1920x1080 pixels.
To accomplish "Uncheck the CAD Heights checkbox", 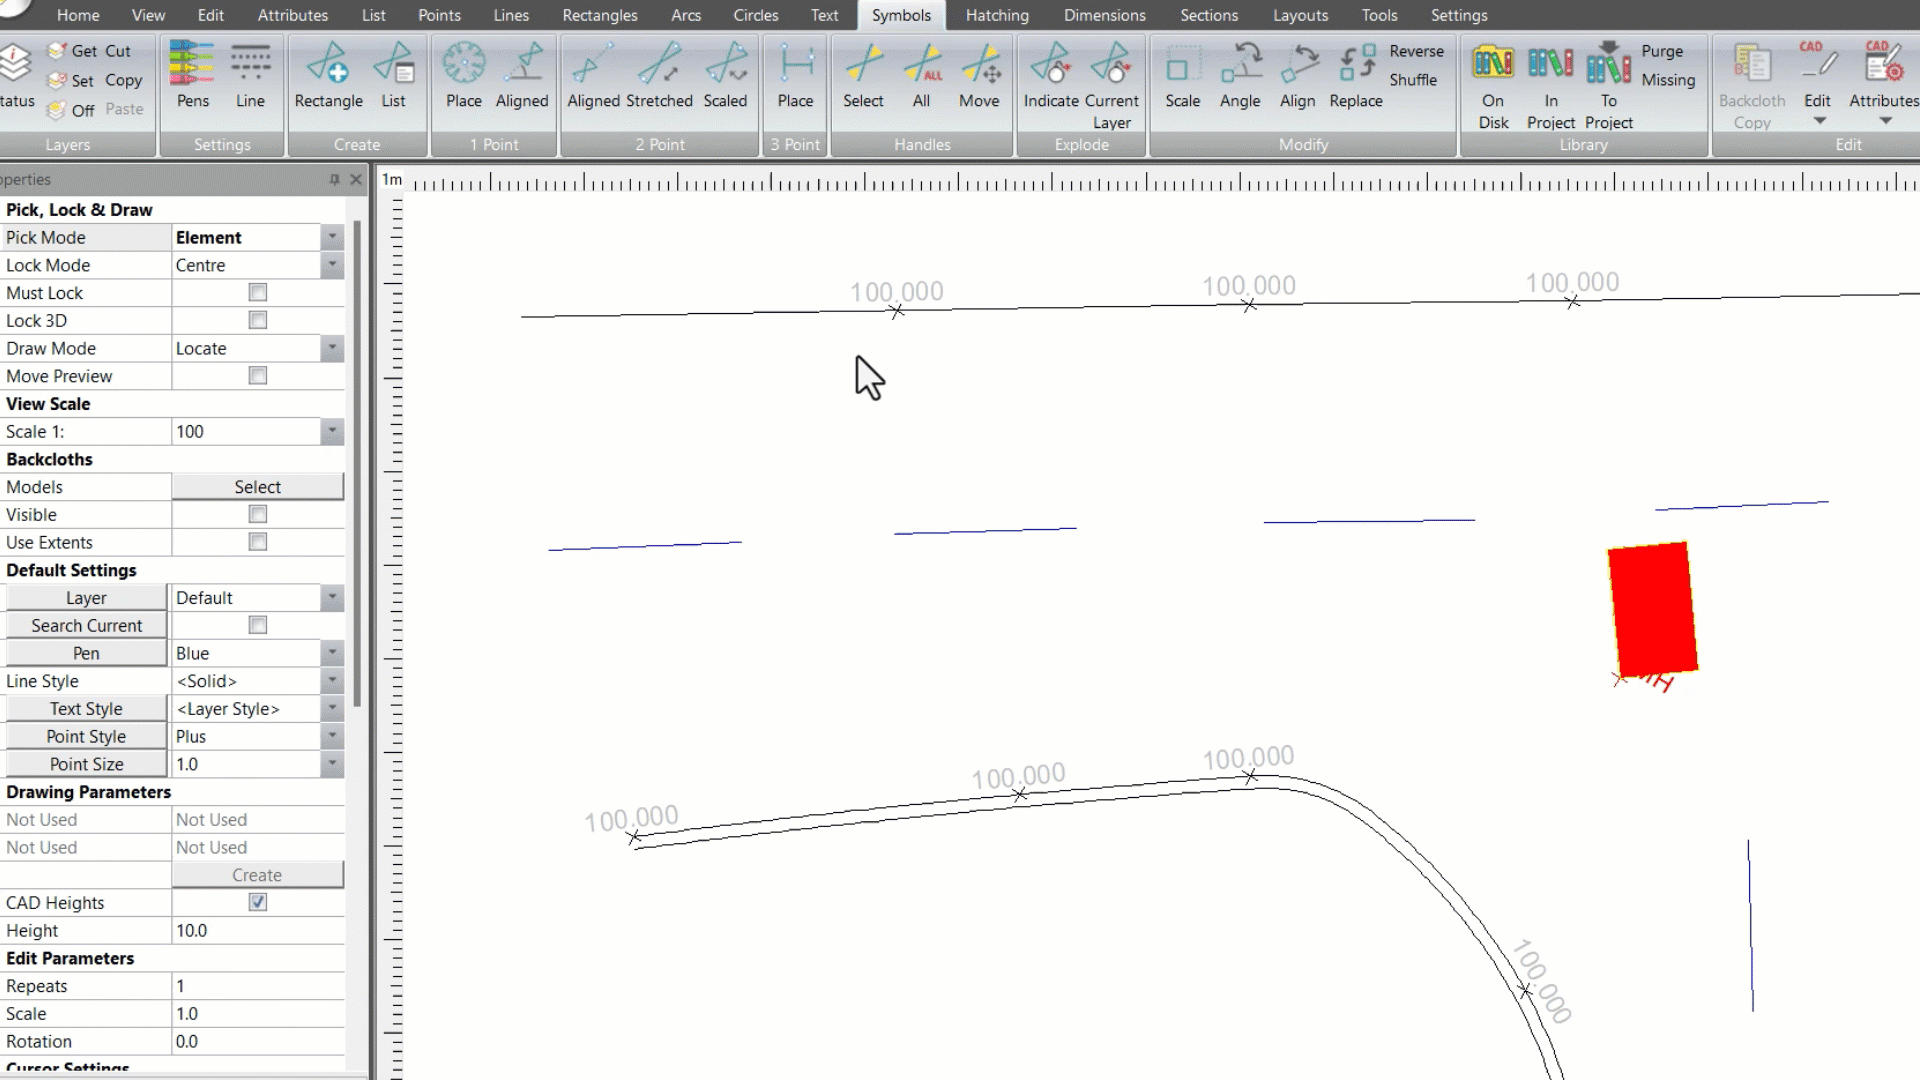I will [x=257, y=902].
